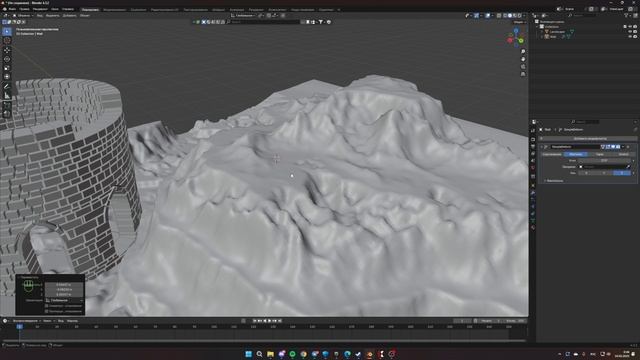640x360 pixels.
Task: Select the 3D Cursor tool
Action: pyautogui.click(x=7, y=40)
